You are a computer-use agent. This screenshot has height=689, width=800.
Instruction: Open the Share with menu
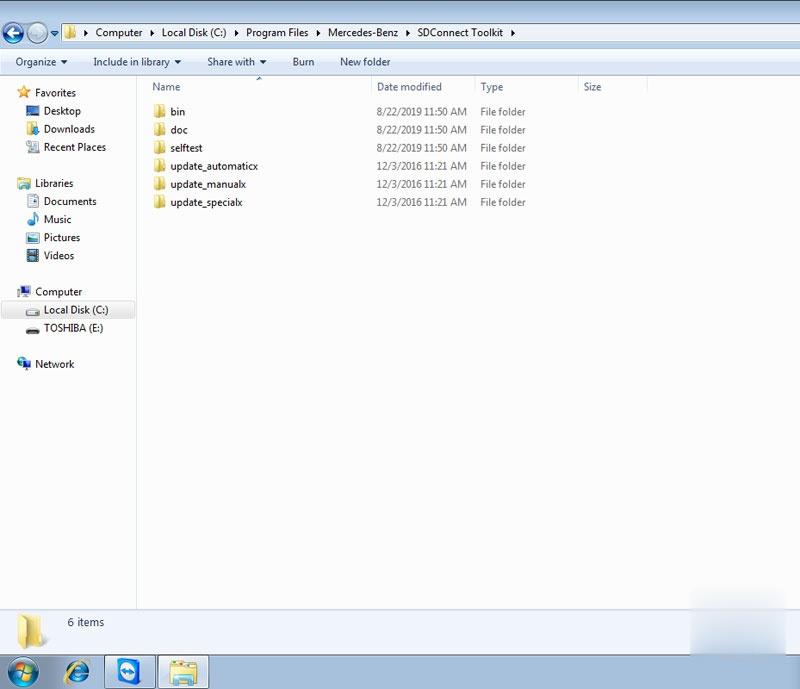237,62
